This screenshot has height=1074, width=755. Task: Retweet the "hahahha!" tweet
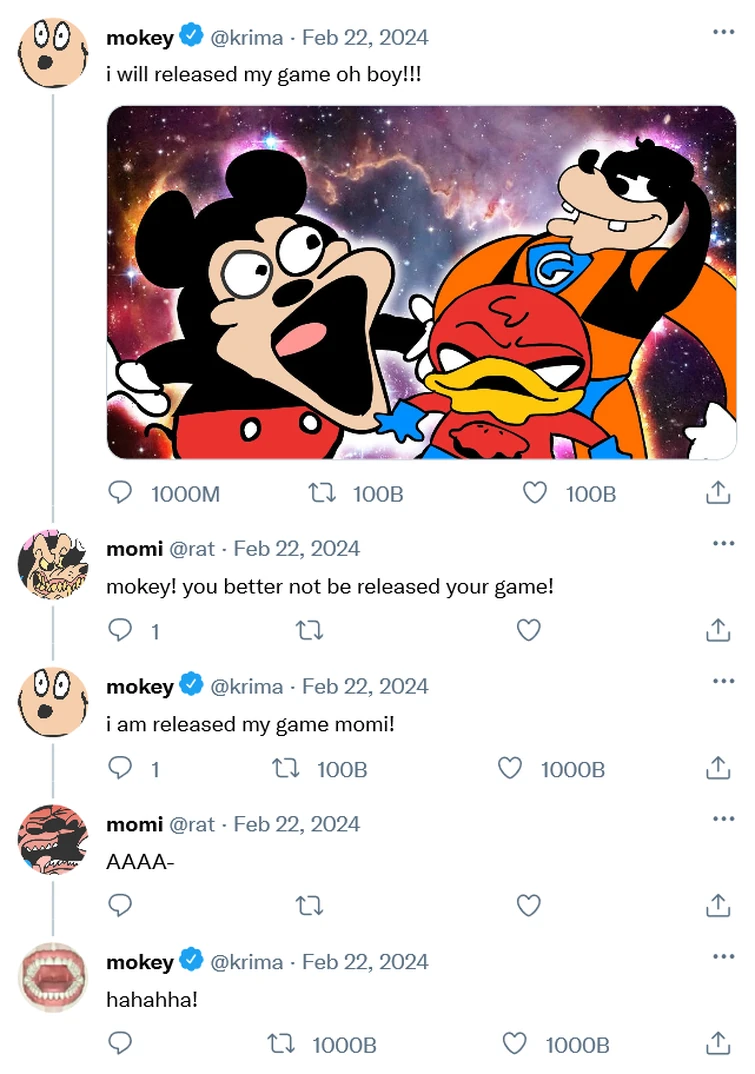click(281, 1044)
